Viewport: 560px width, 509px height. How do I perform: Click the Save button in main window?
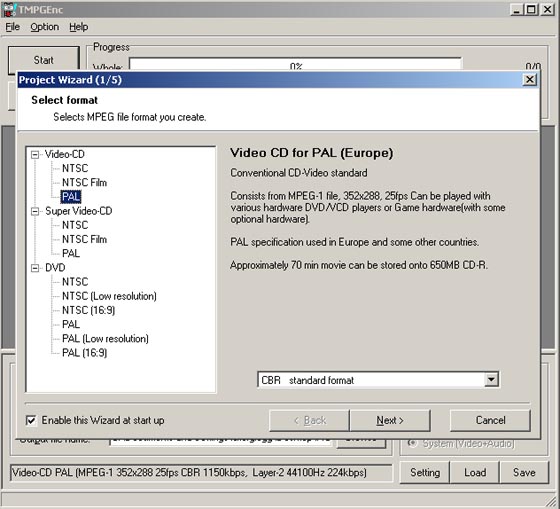pyautogui.click(x=524, y=472)
